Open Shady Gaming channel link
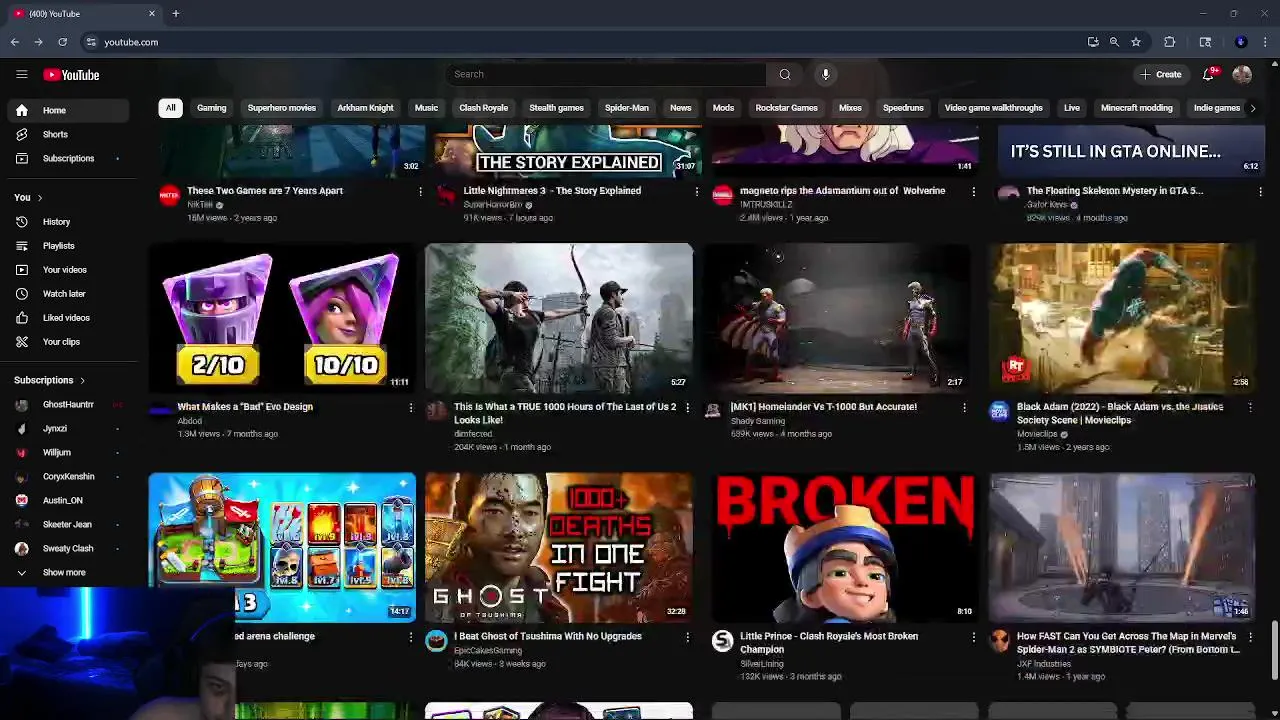 coord(757,421)
